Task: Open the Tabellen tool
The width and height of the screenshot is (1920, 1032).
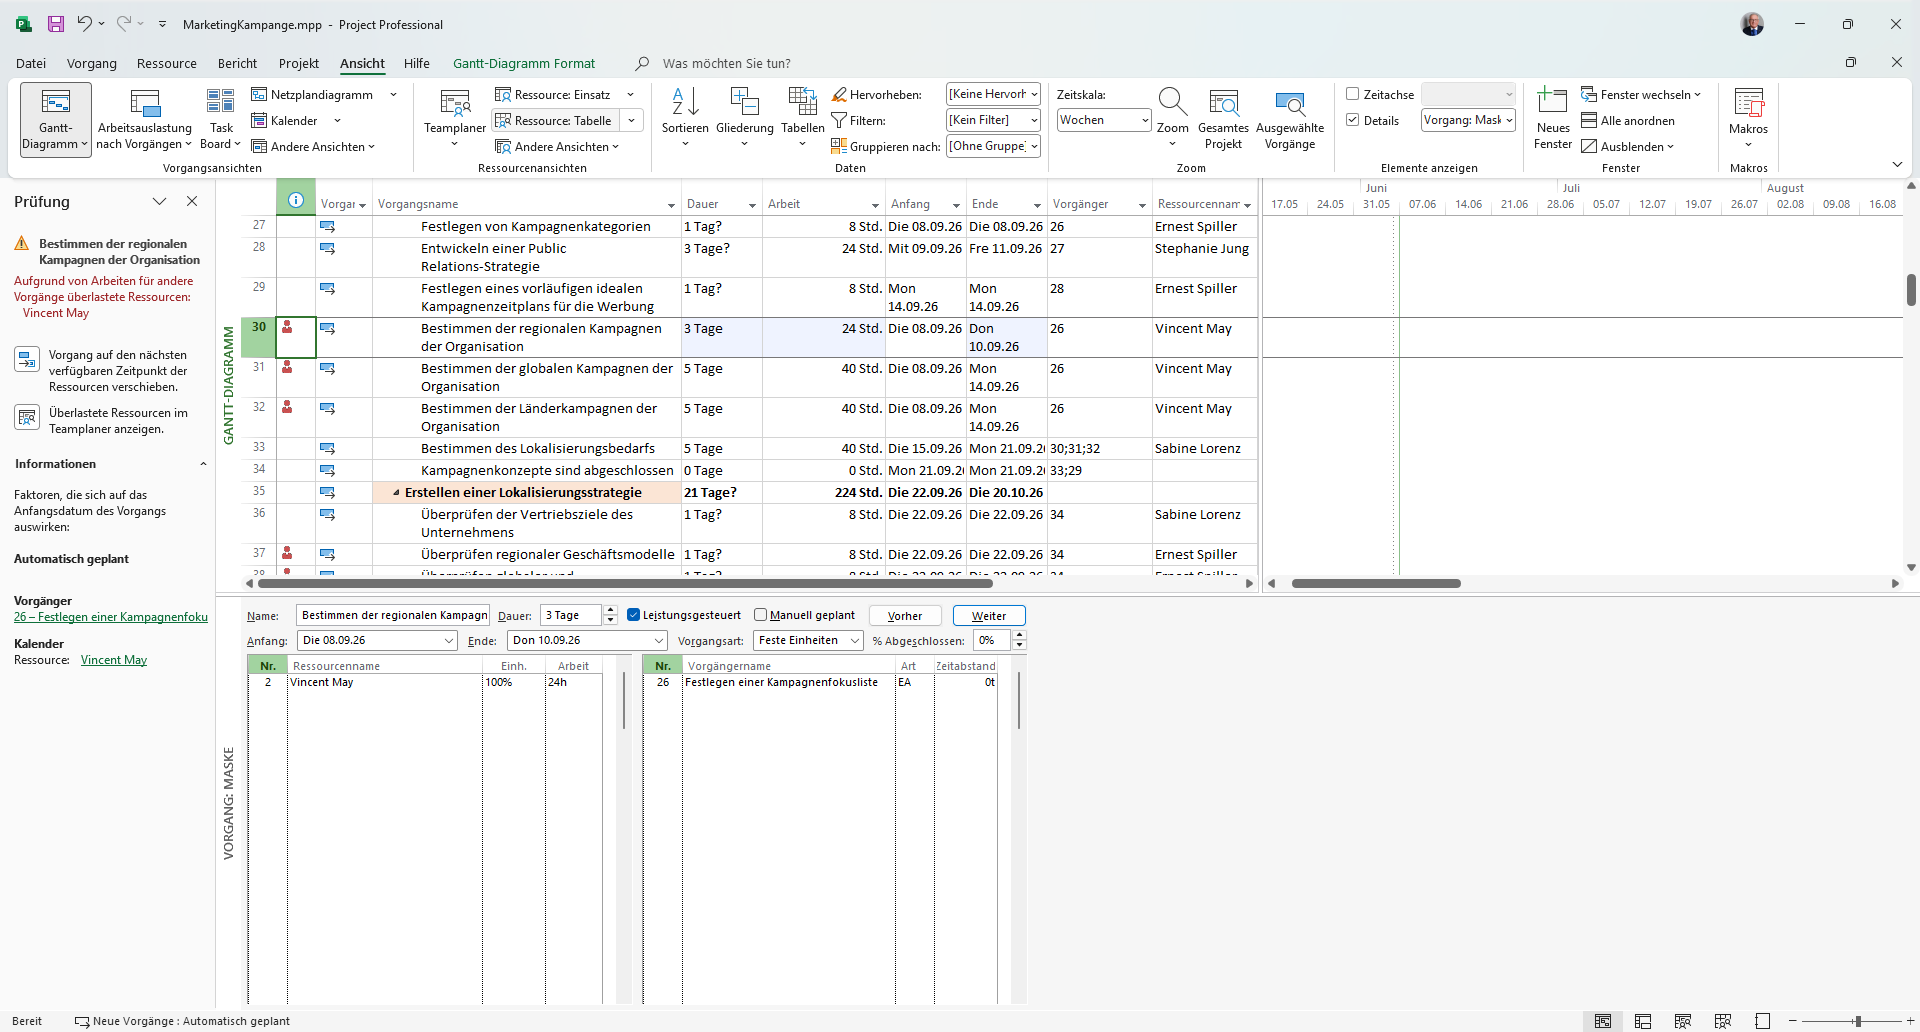Action: tap(803, 119)
